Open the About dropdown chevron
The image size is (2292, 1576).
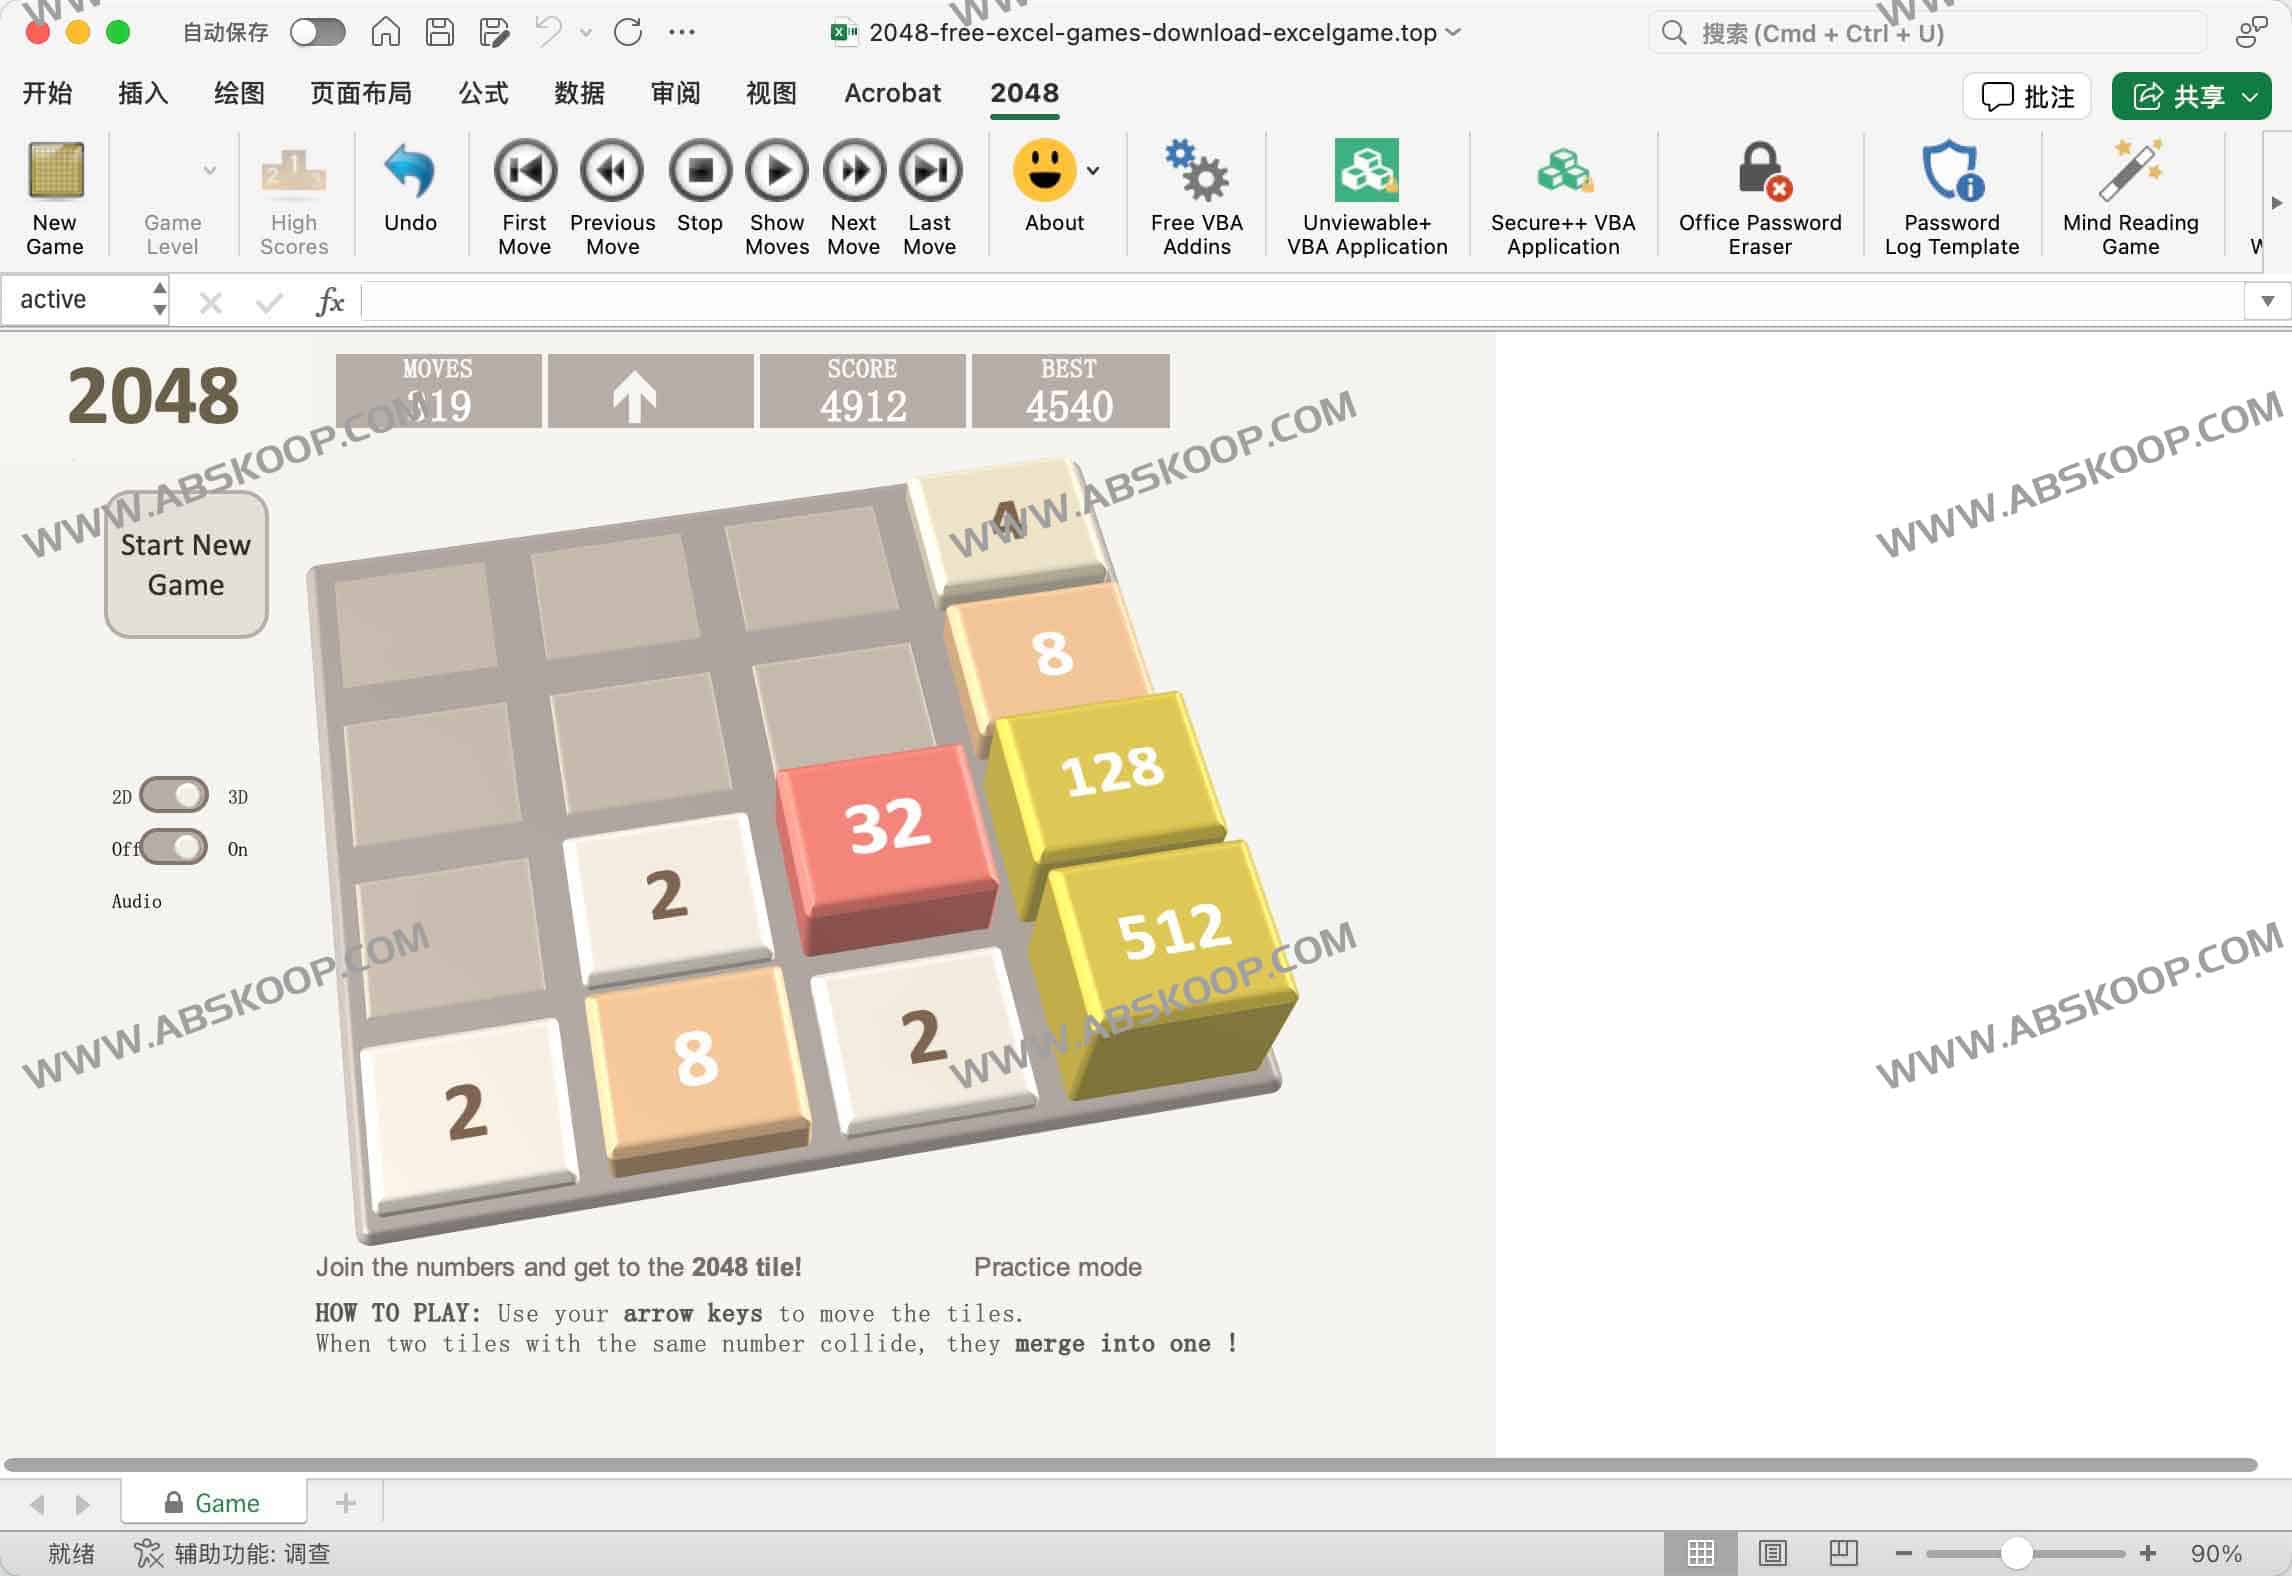click(1090, 170)
